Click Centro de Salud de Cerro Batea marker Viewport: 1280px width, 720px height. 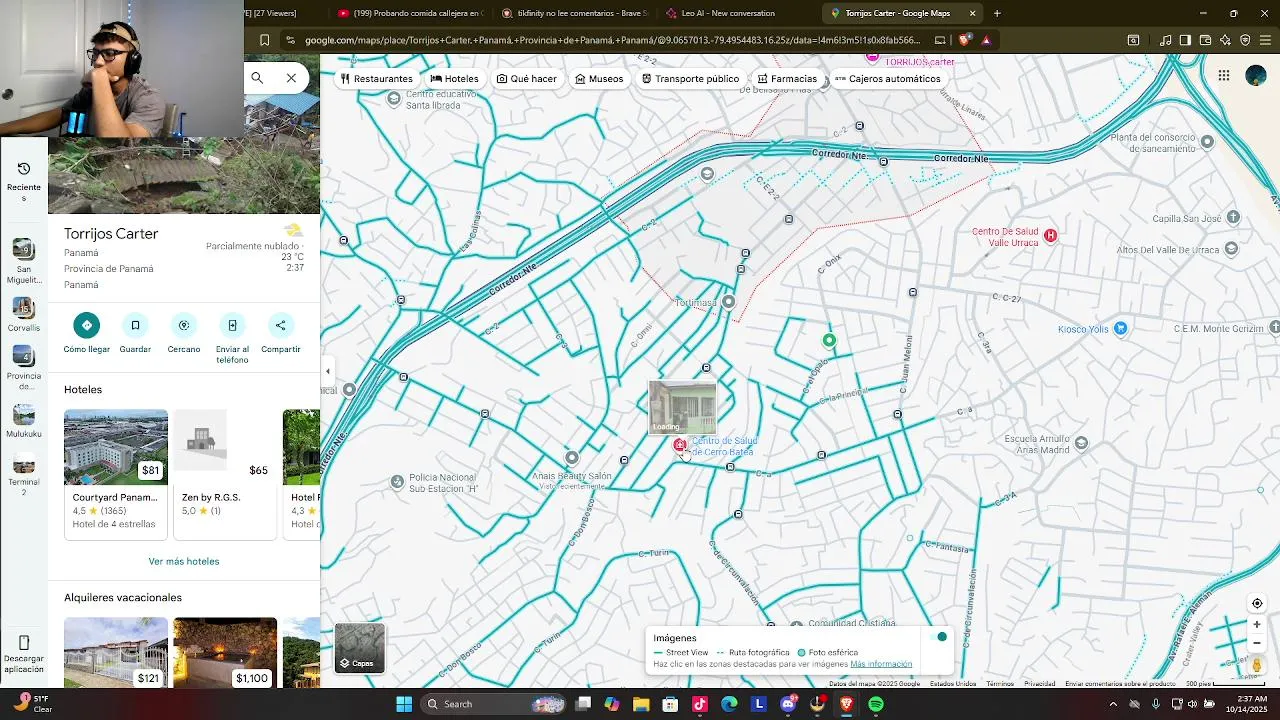pos(680,445)
